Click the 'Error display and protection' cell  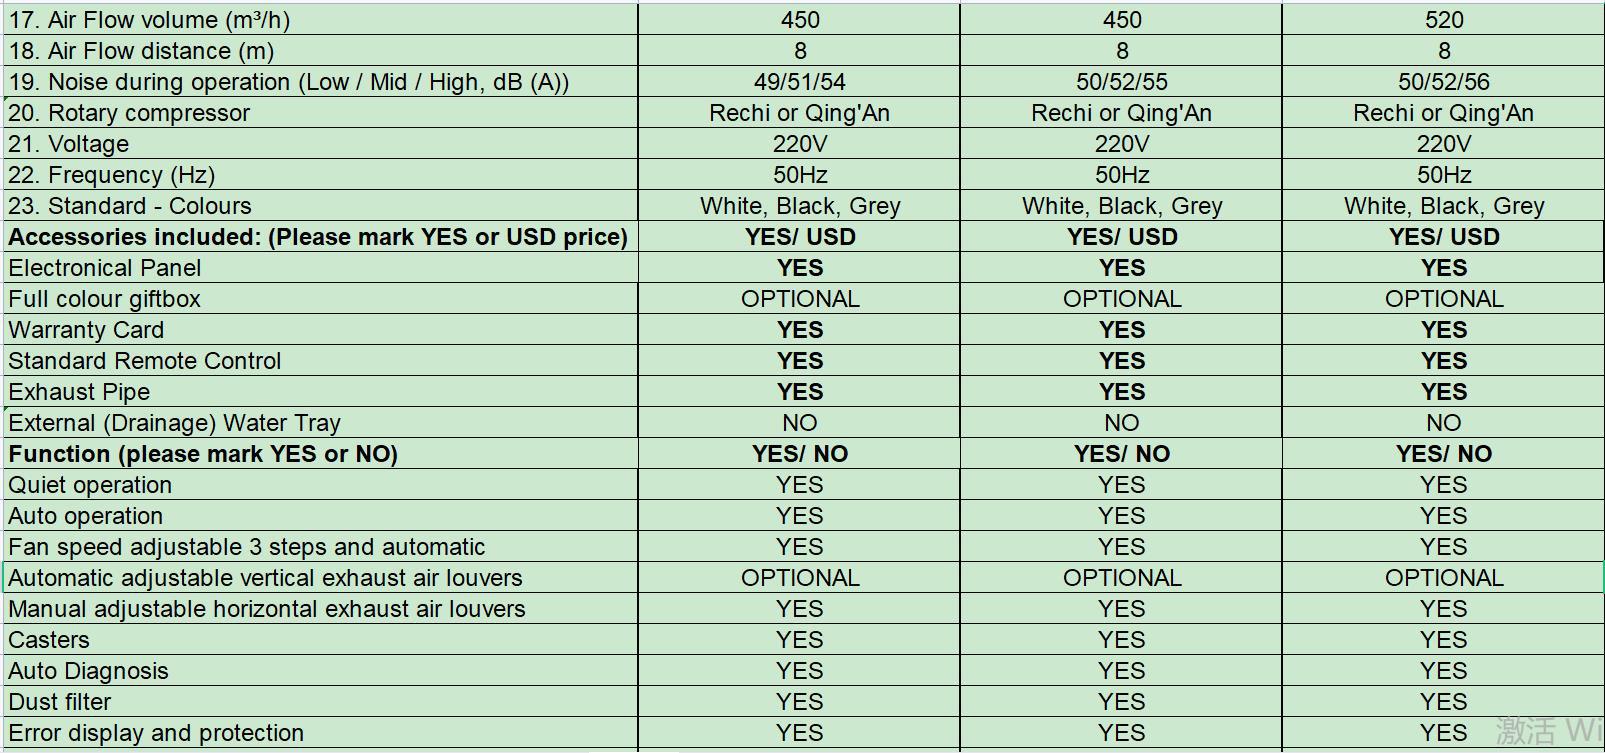[156, 733]
